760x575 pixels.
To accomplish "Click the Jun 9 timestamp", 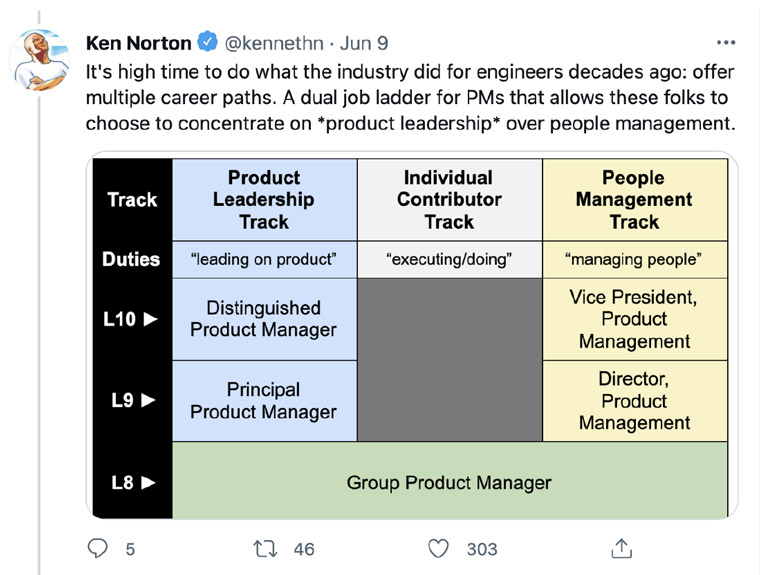I will pos(364,43).
